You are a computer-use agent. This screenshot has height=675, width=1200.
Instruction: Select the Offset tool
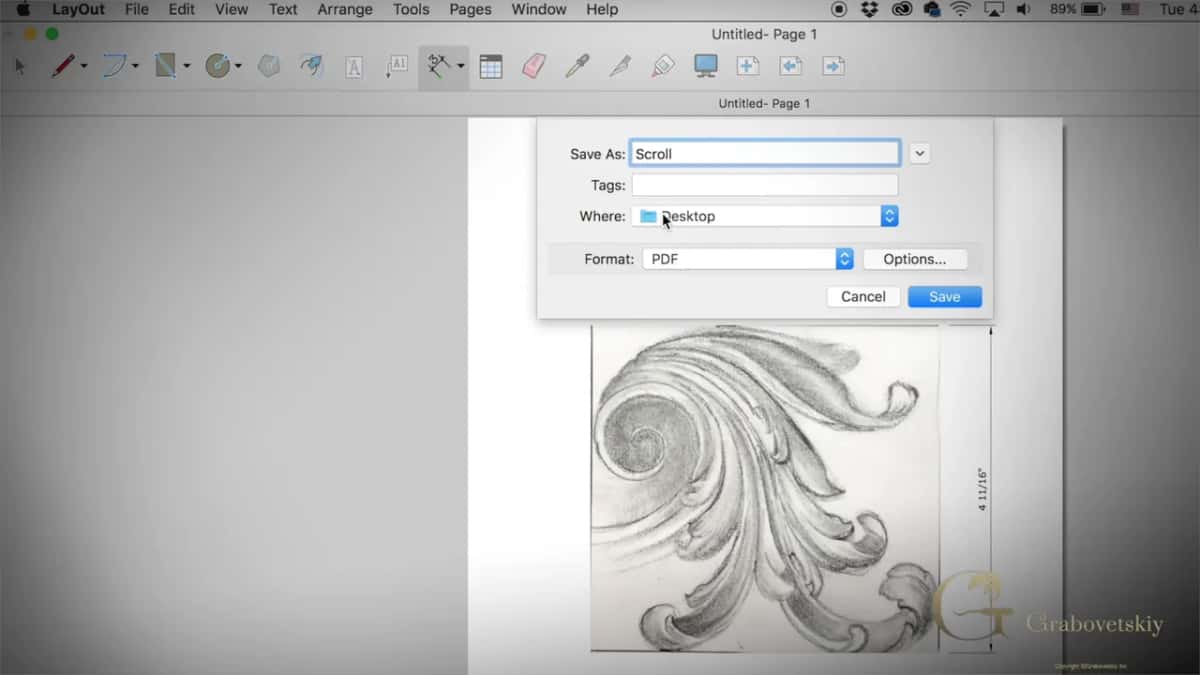tap(312, 67)
